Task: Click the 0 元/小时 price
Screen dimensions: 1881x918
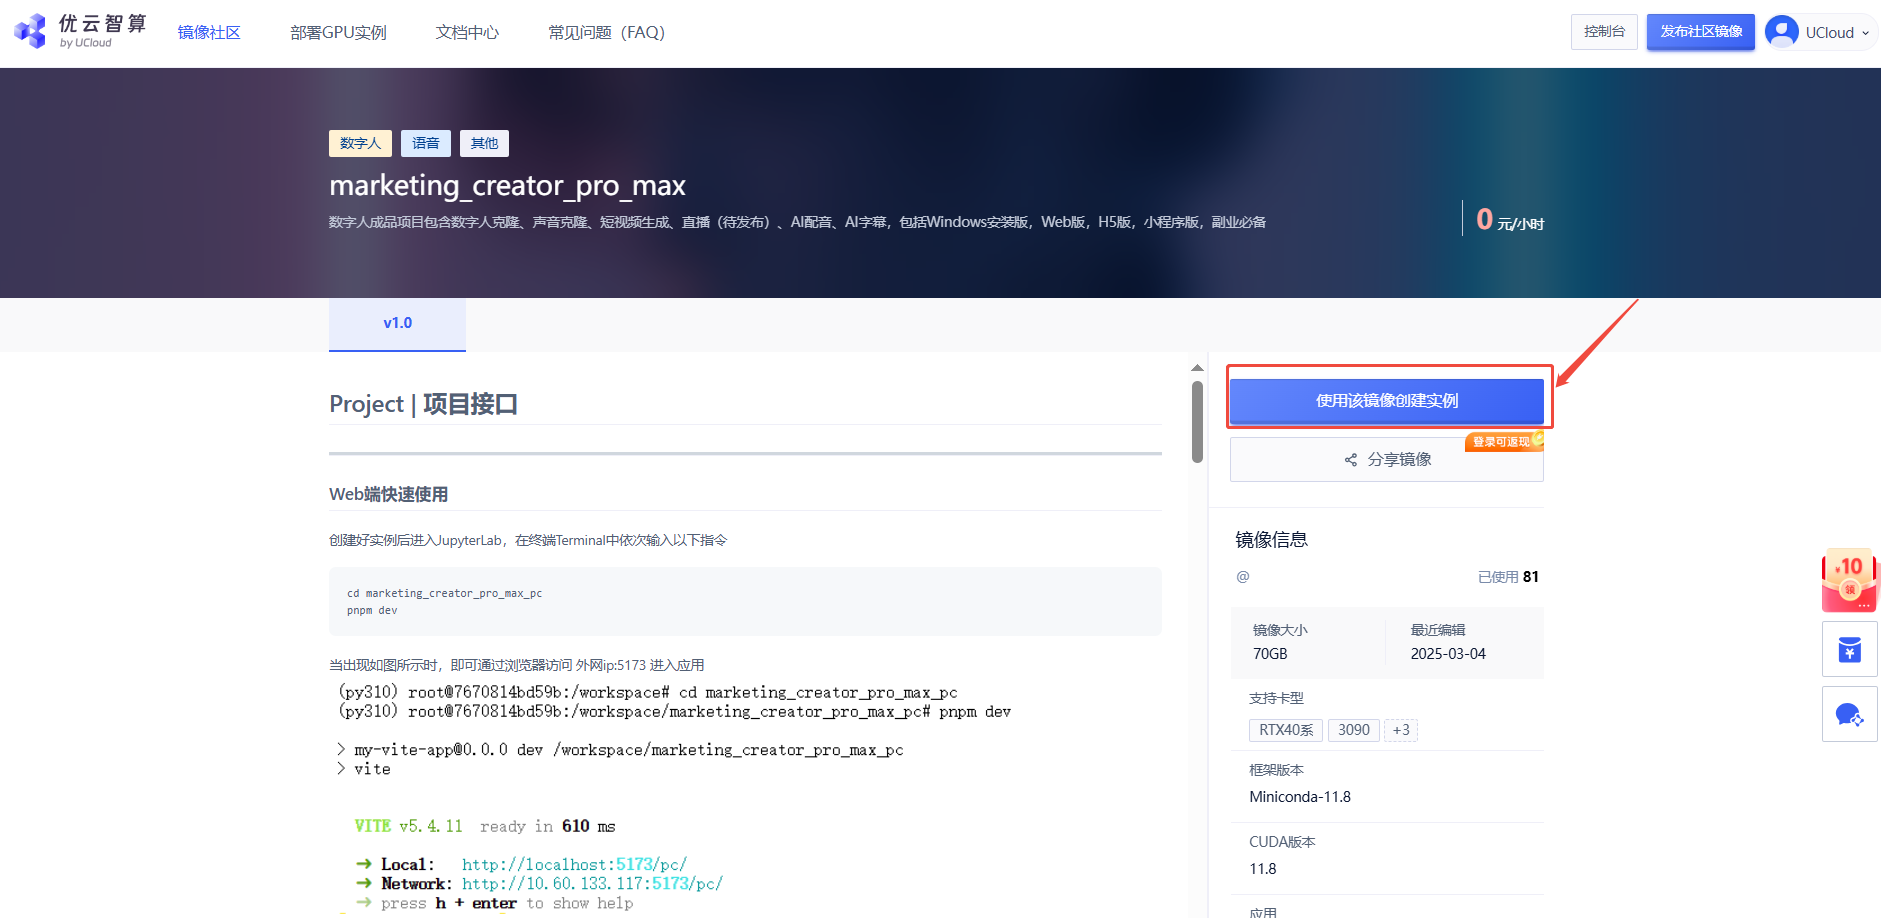Action: (x=1510, y=219)
